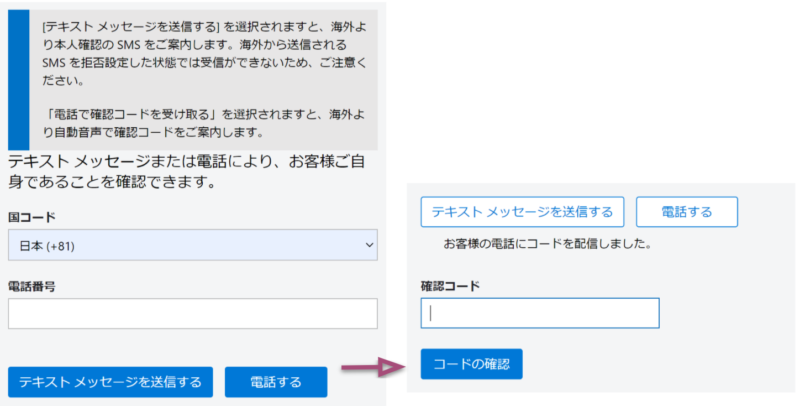The width and height of the screenshot is (800, 406).
Task: Click empty gray area right of コードの確認
Action: coord(660,364)
